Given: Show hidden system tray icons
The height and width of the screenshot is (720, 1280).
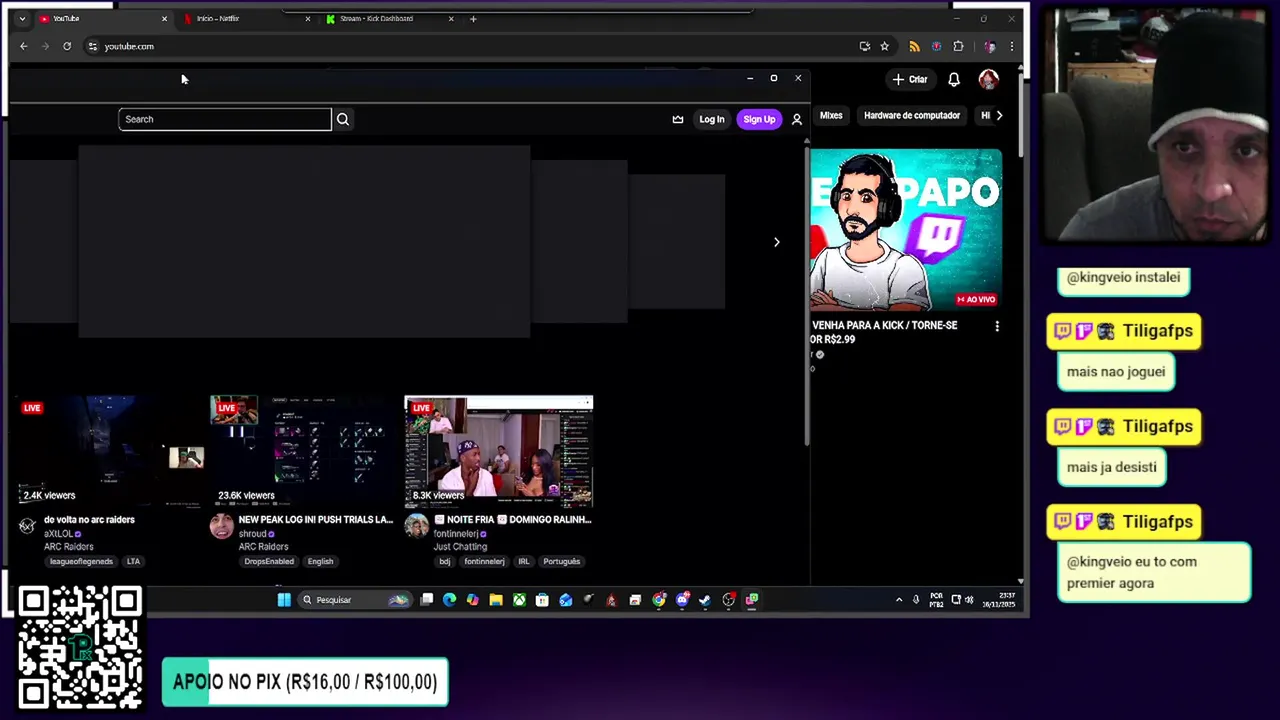Looking at the screenshot, I should 899,600.
